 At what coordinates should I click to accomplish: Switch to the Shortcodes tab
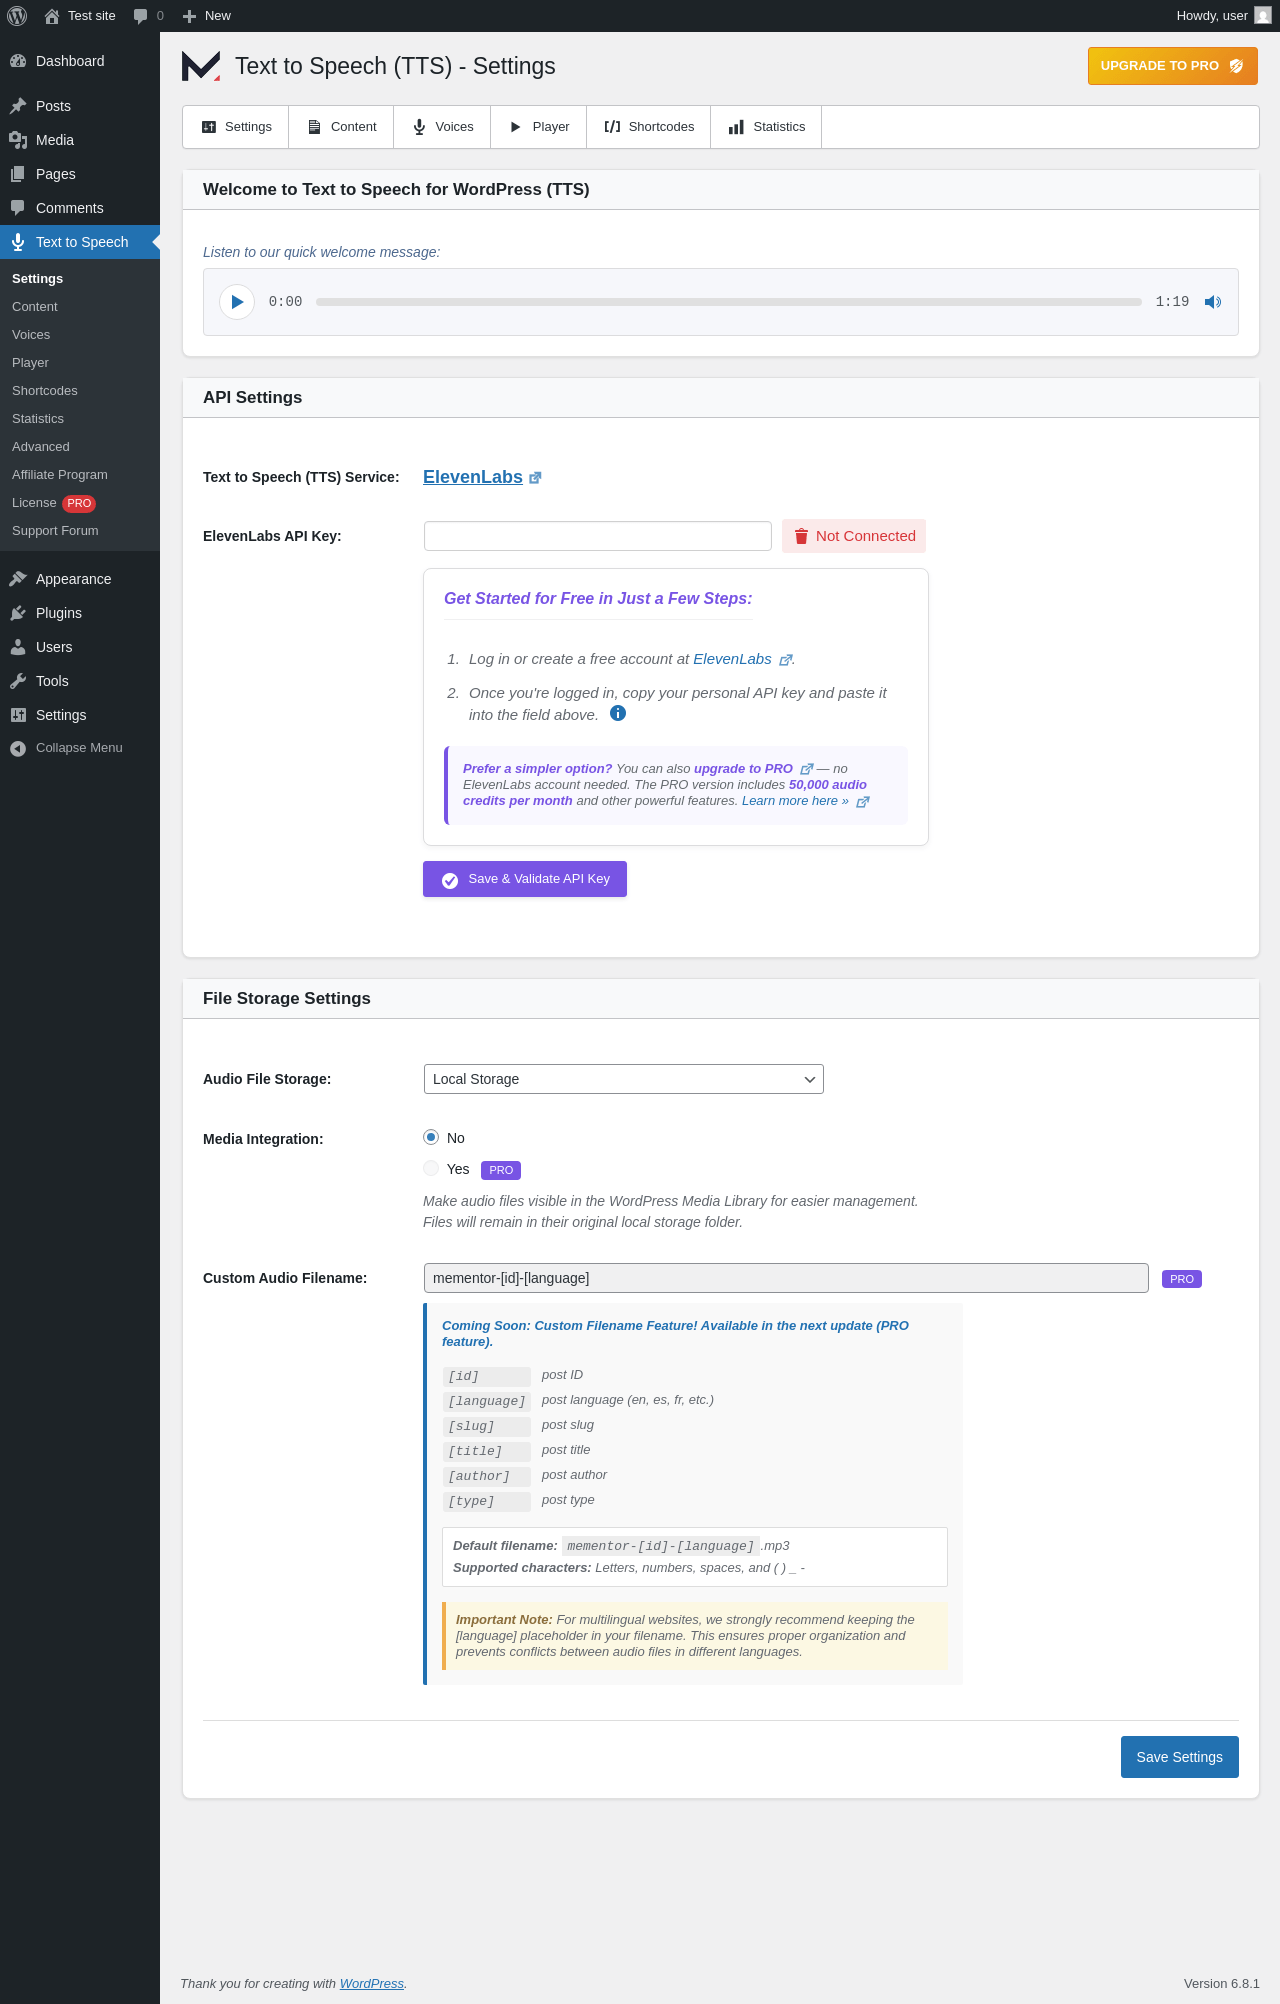649,127
